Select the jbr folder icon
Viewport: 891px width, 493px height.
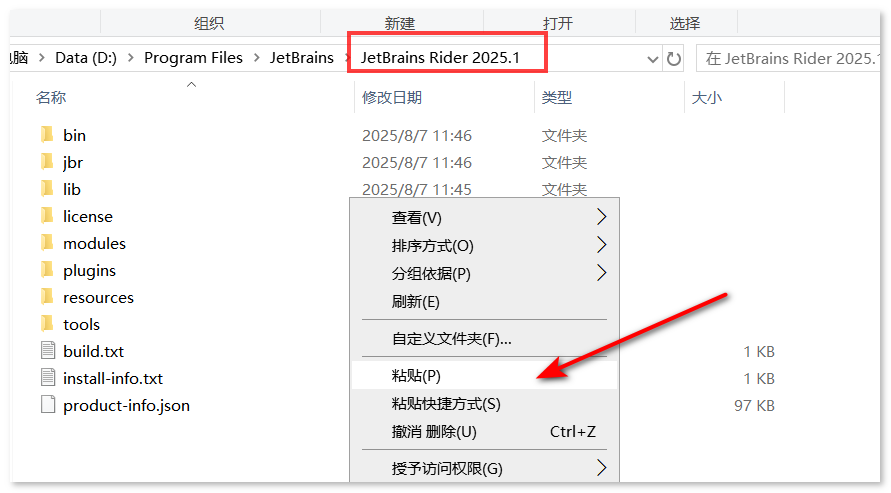[47, 162]
